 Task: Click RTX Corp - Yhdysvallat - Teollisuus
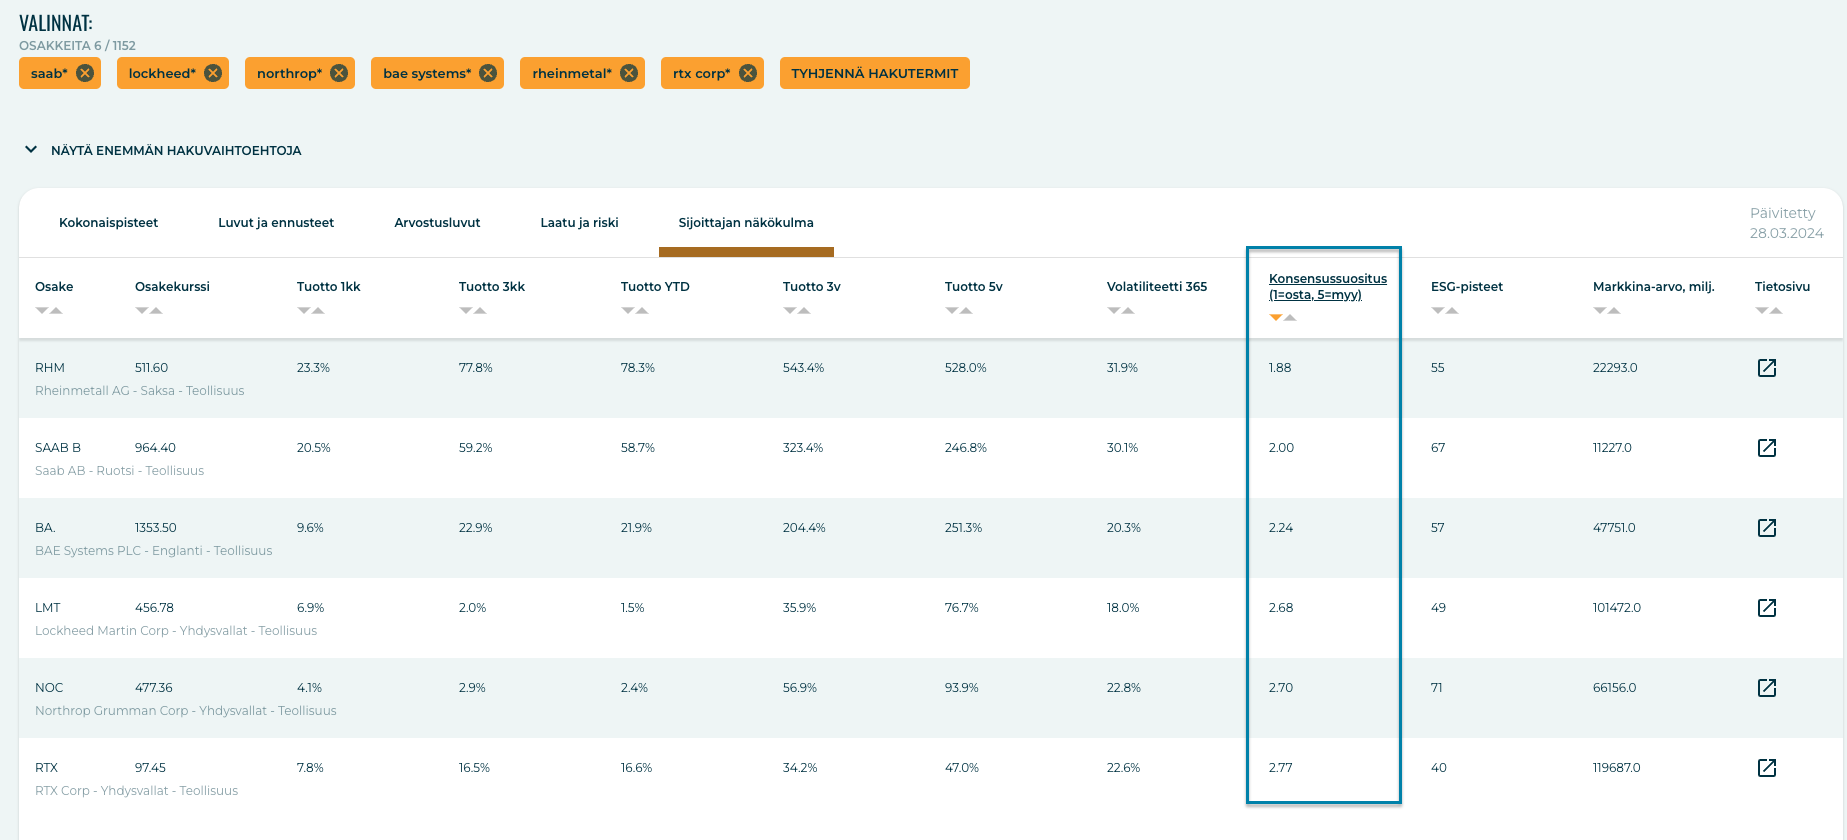click(137, 791)
